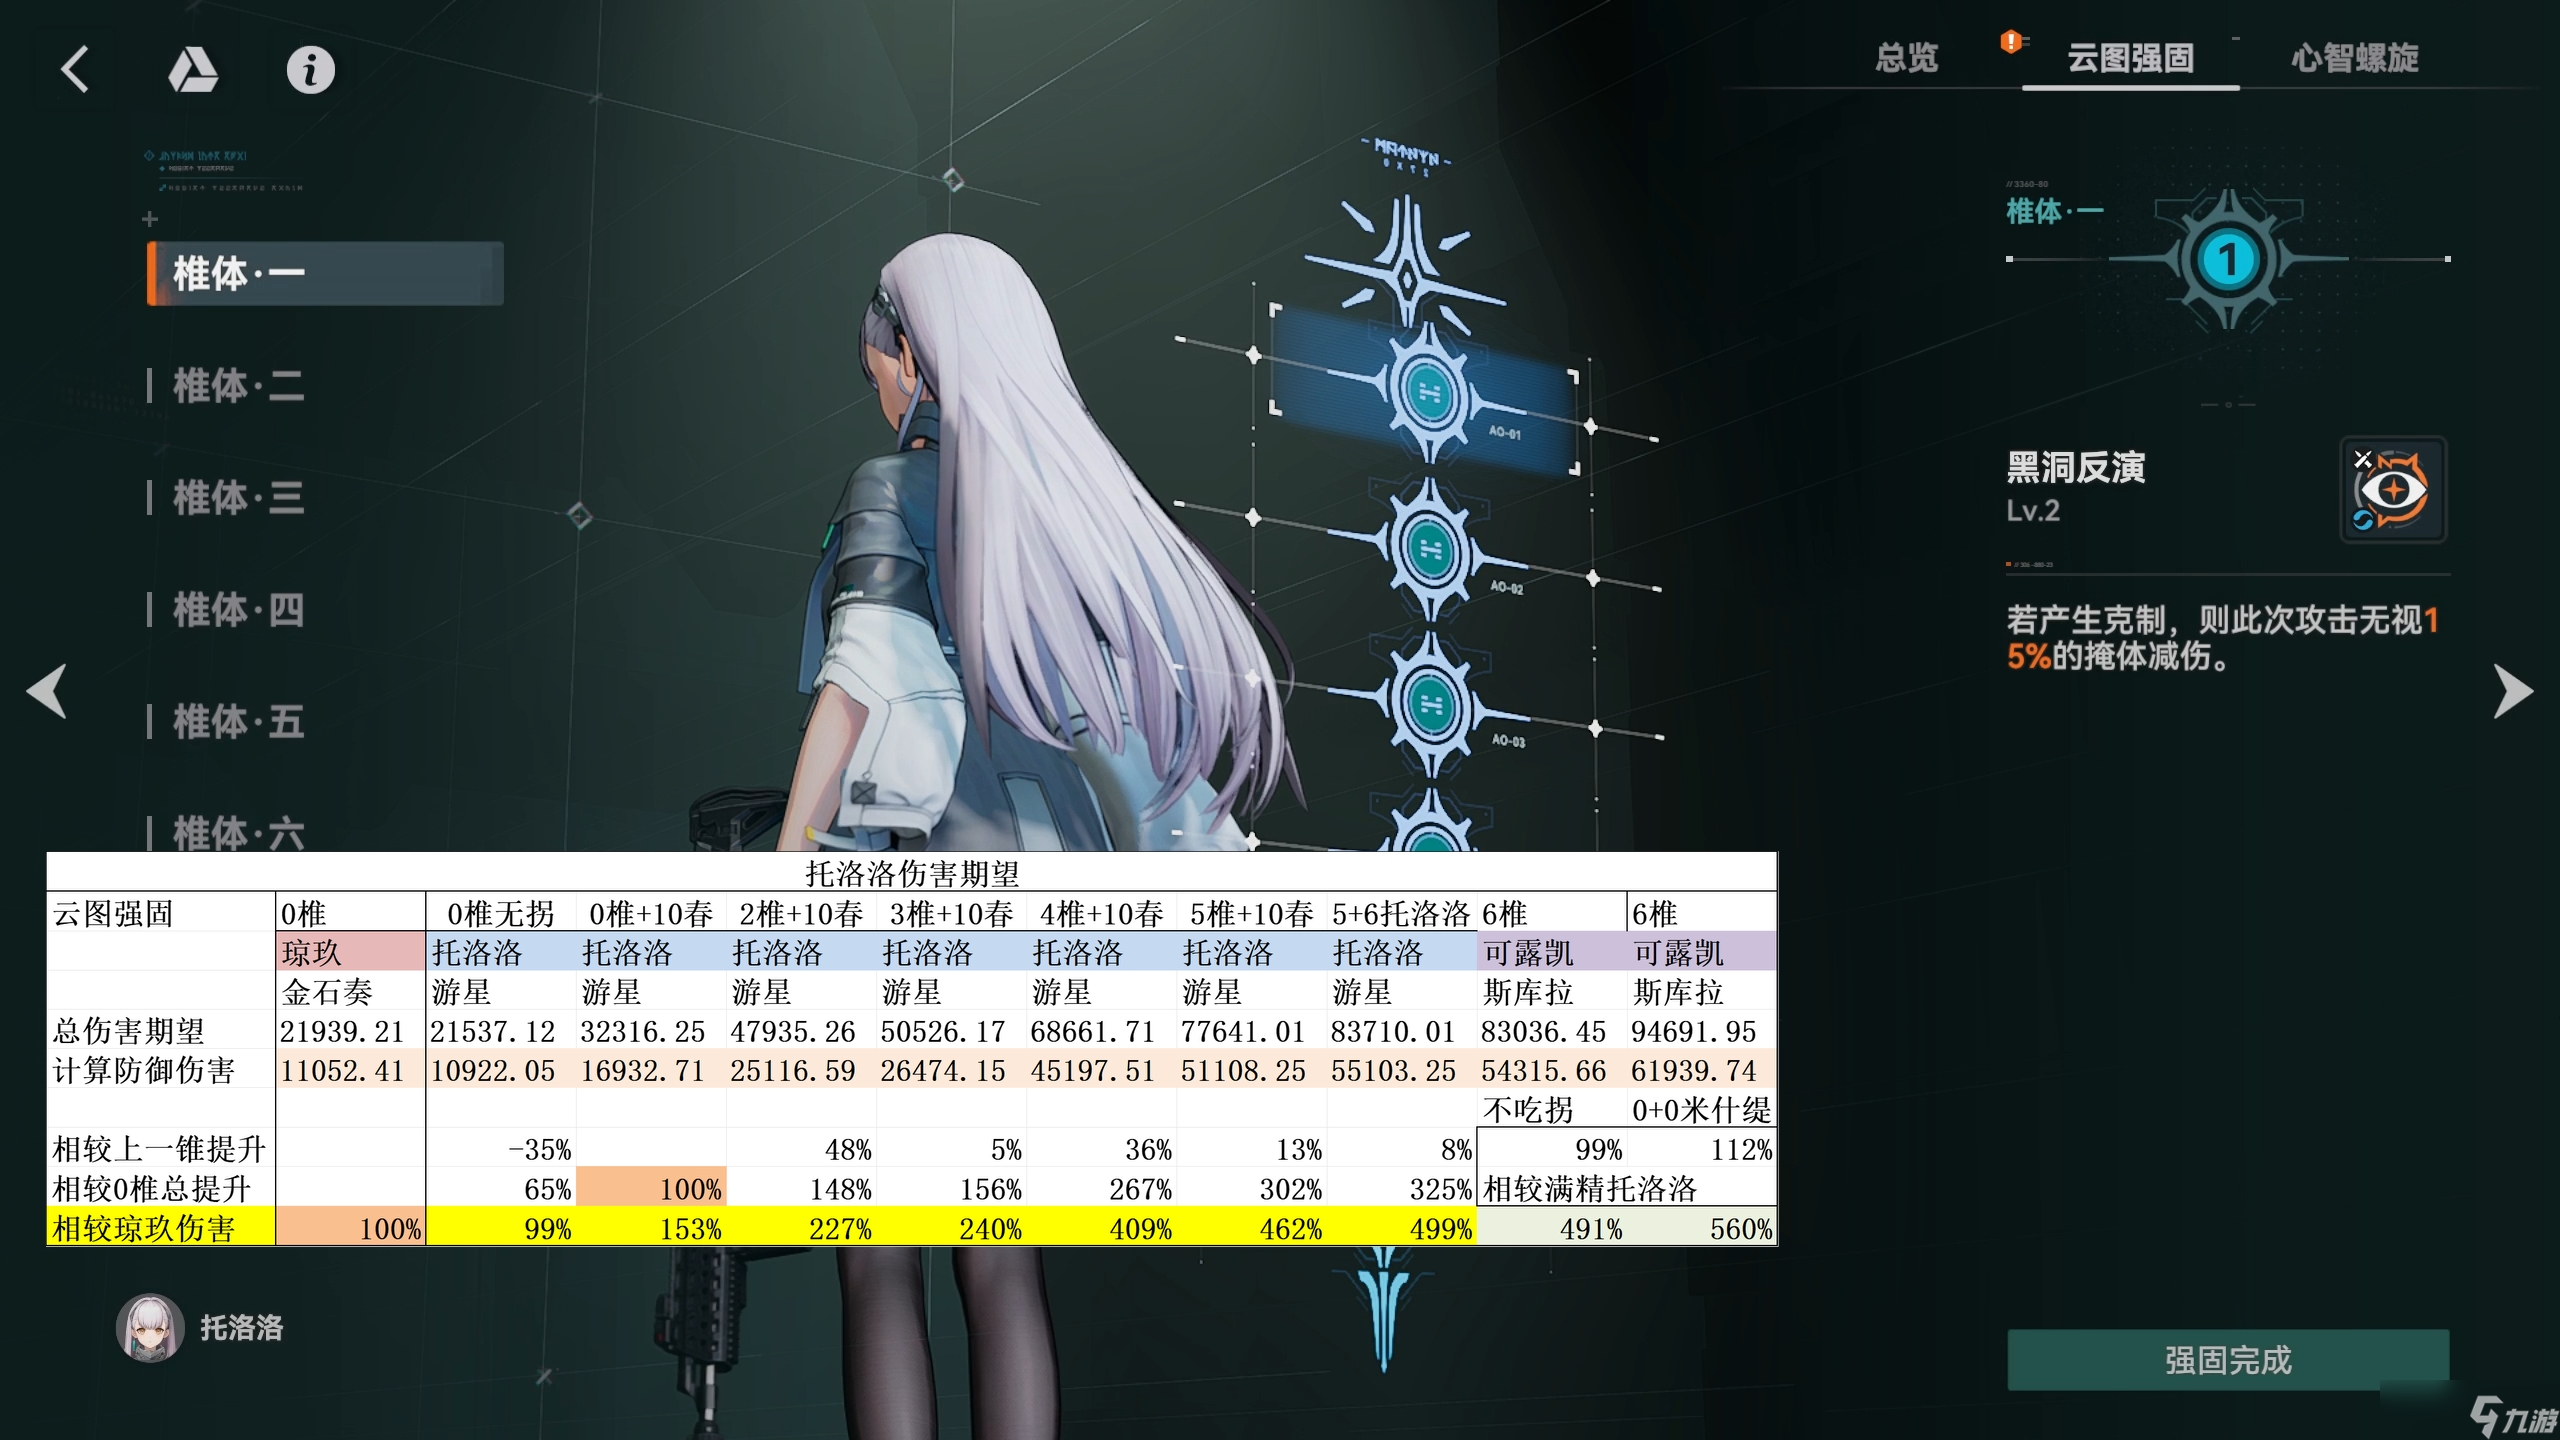Open the info circle icon
This screenshot has width=2560, height=1440.
pos(310,71)
